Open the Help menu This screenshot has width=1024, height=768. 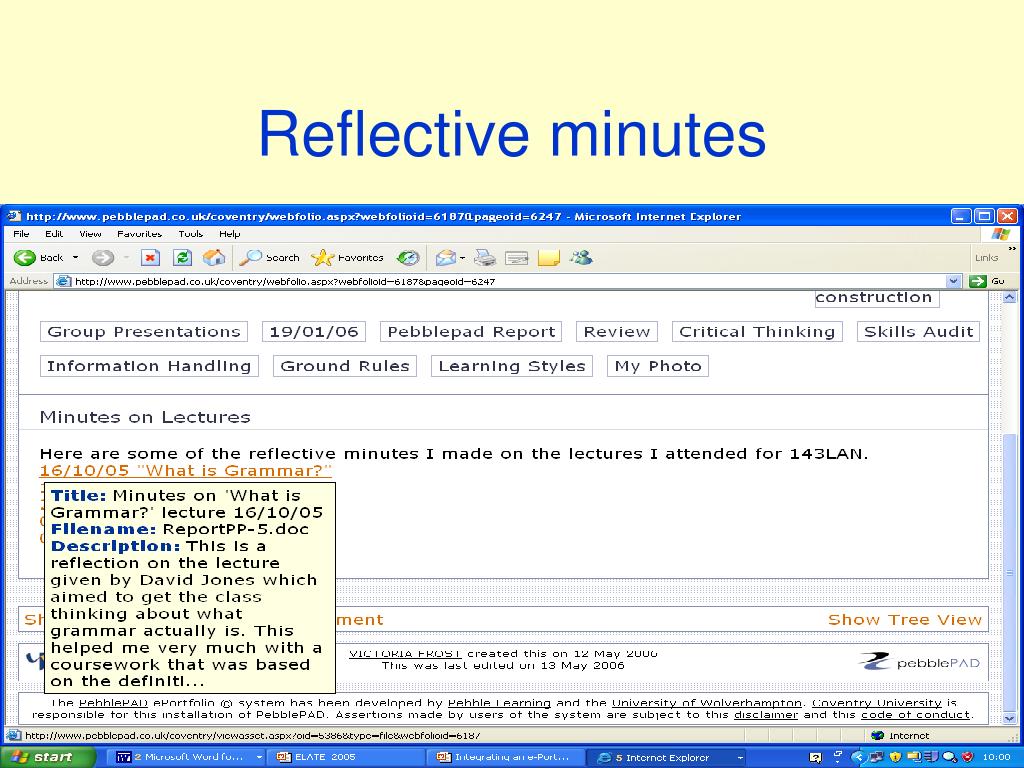point(229,234)
